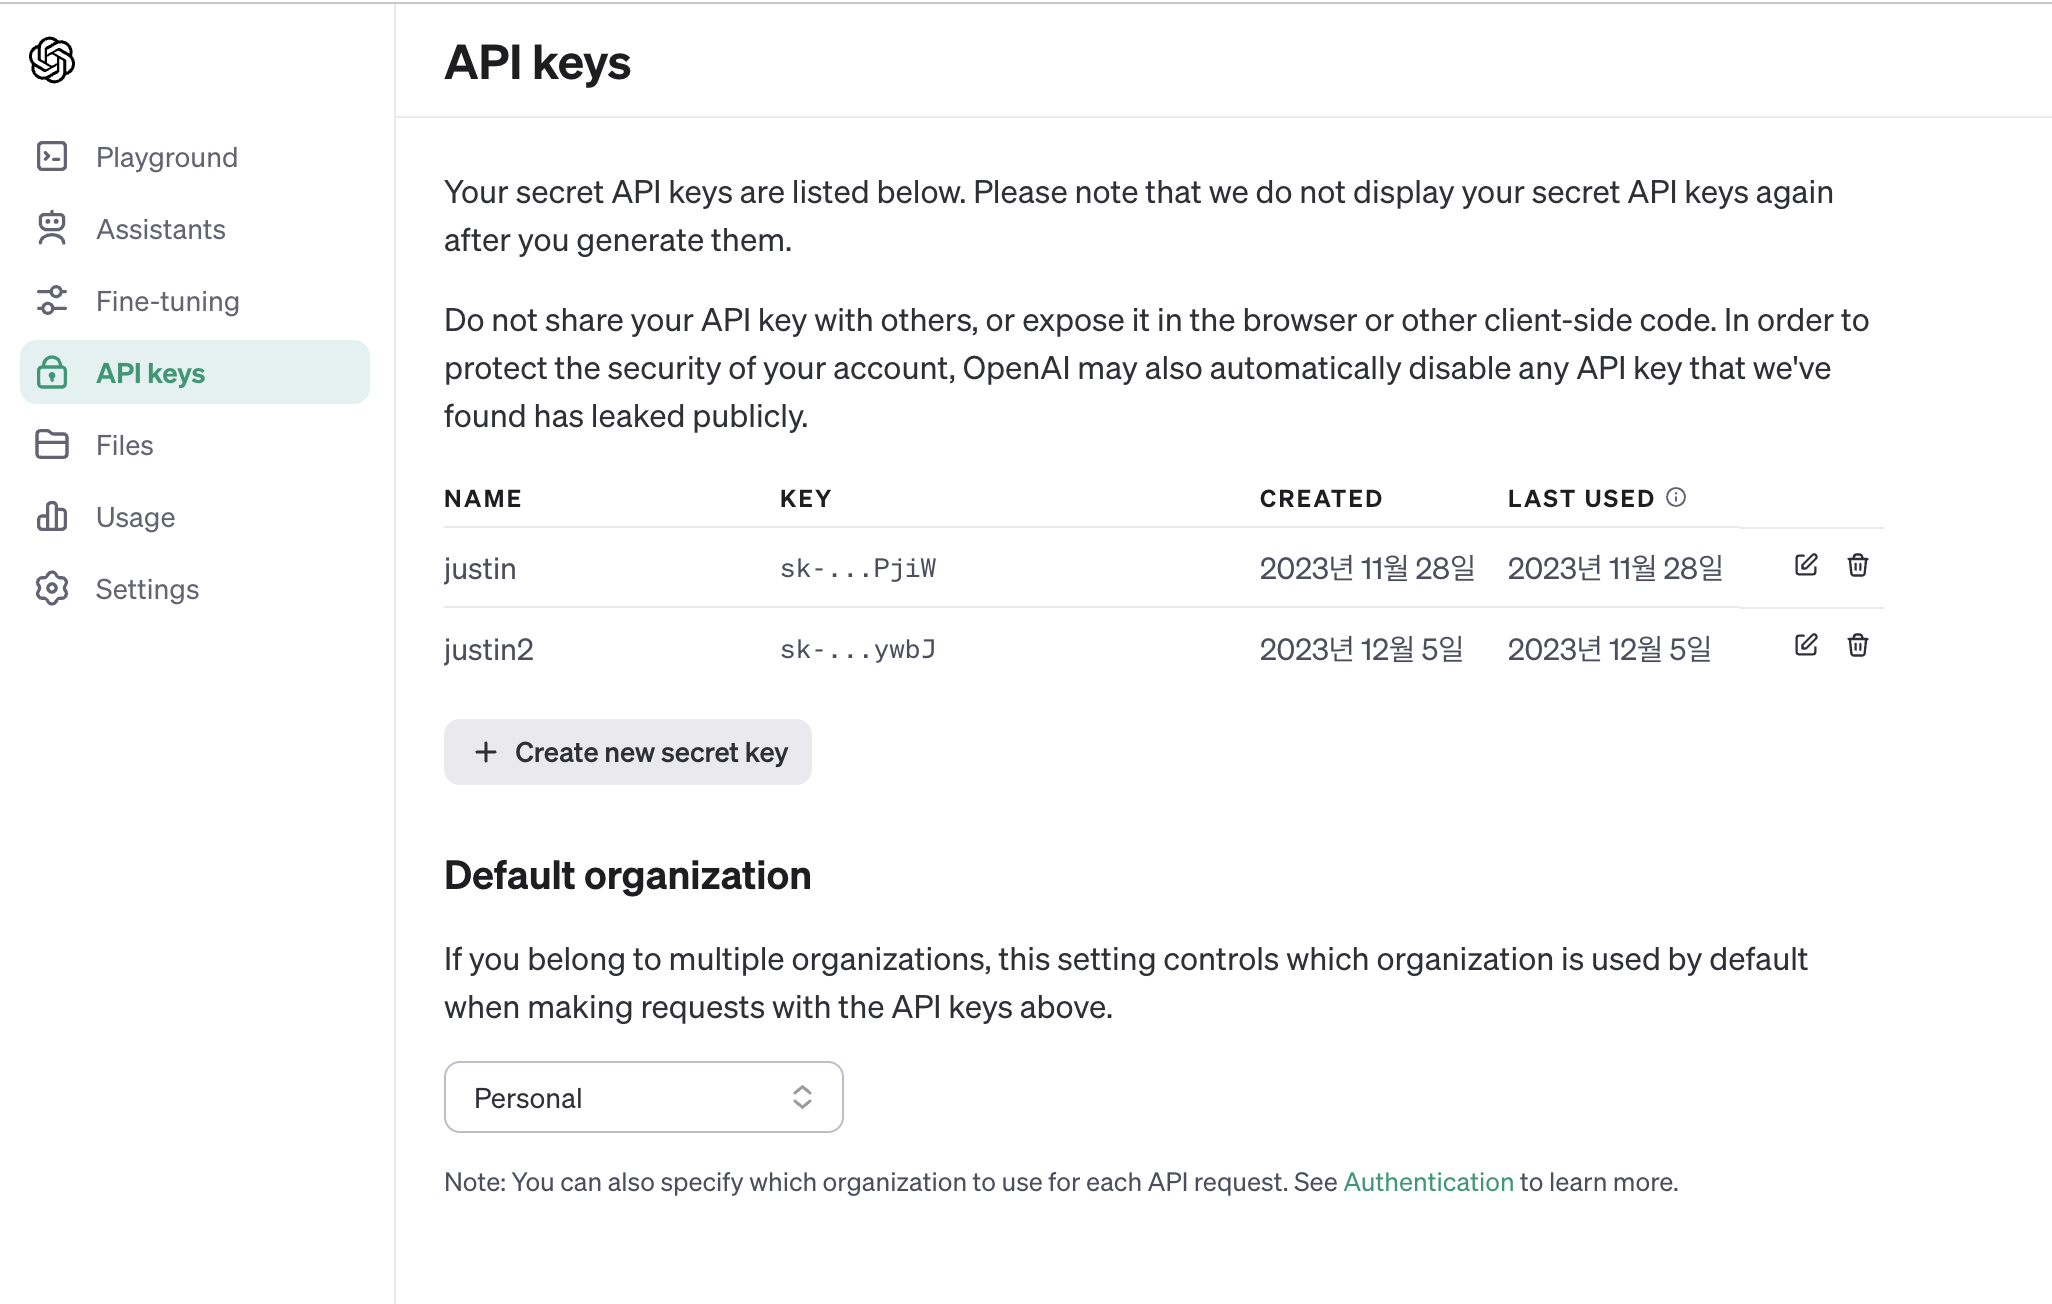This screenshot has width=2052, height=1304.
Task: Click the Last Used info icon
Action: pyautogui.click(x=1677, y=497)
